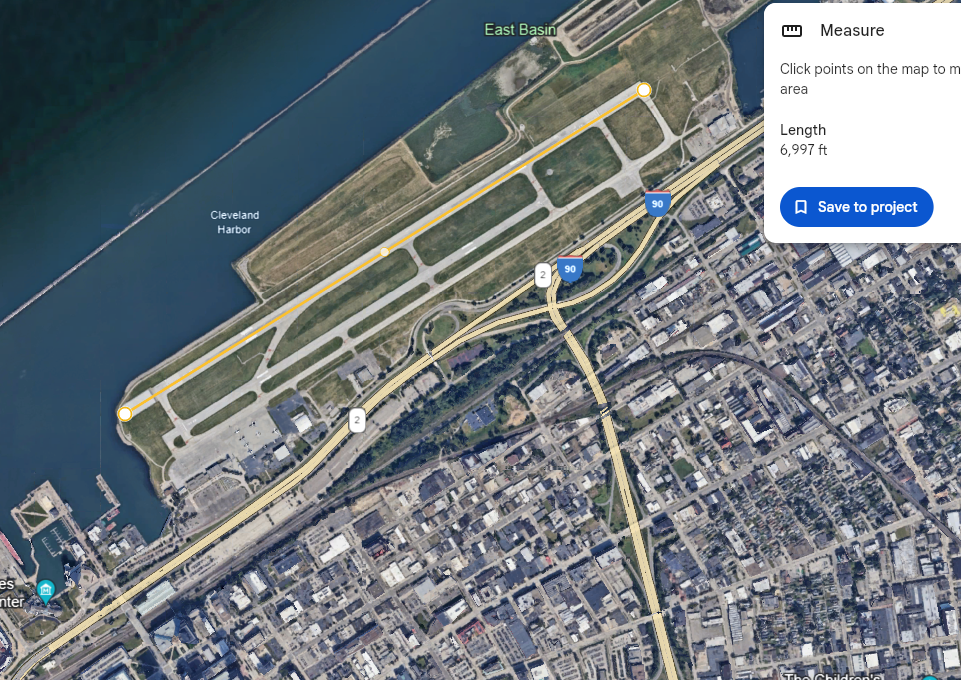
Task: Click the ruler icon beside Measure
Action: coord(792,31)
